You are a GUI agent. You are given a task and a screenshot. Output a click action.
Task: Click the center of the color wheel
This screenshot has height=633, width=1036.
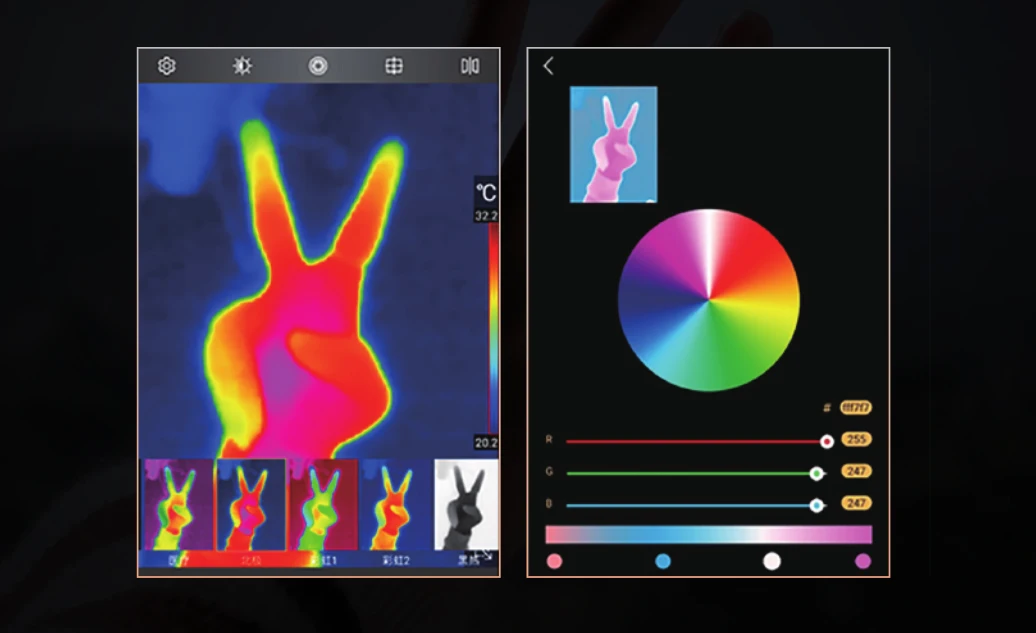[x=709, y=299]
